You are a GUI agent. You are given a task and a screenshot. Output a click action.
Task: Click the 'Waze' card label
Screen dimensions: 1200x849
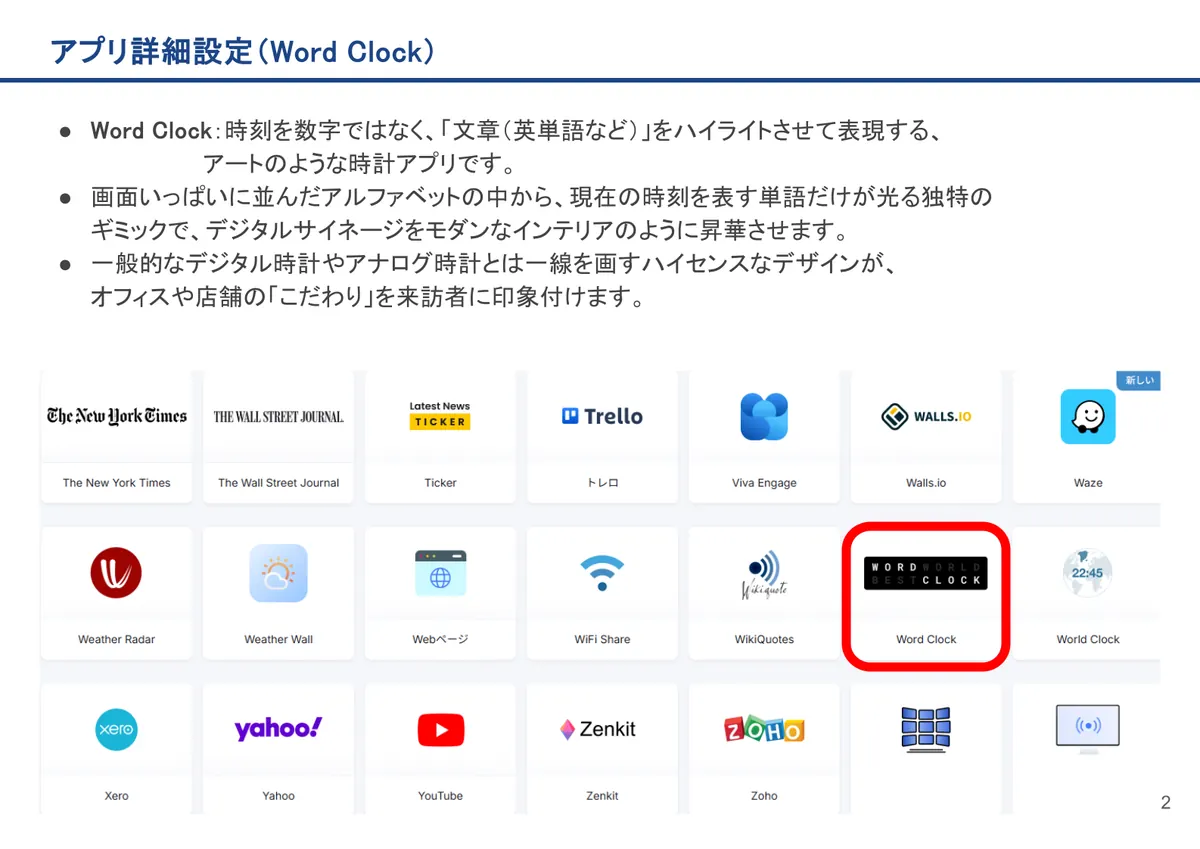pyautogui.click(x=1088, y=483)
